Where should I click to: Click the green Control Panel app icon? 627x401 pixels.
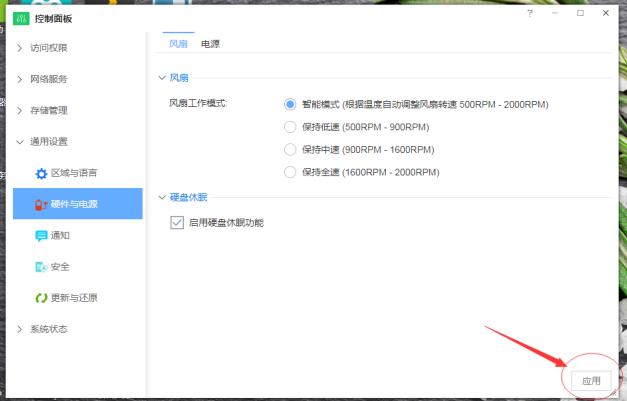point(20,19)
